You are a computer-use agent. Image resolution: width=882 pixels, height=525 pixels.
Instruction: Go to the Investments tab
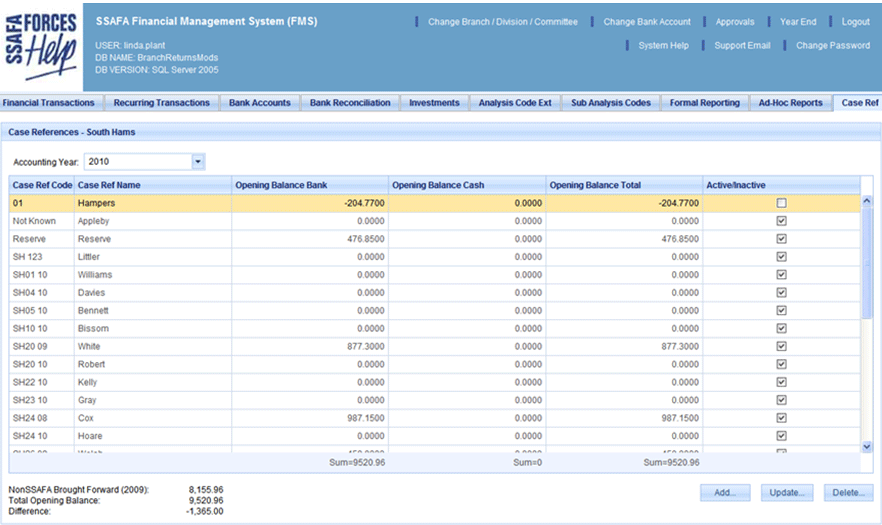[x=434, y=103]
